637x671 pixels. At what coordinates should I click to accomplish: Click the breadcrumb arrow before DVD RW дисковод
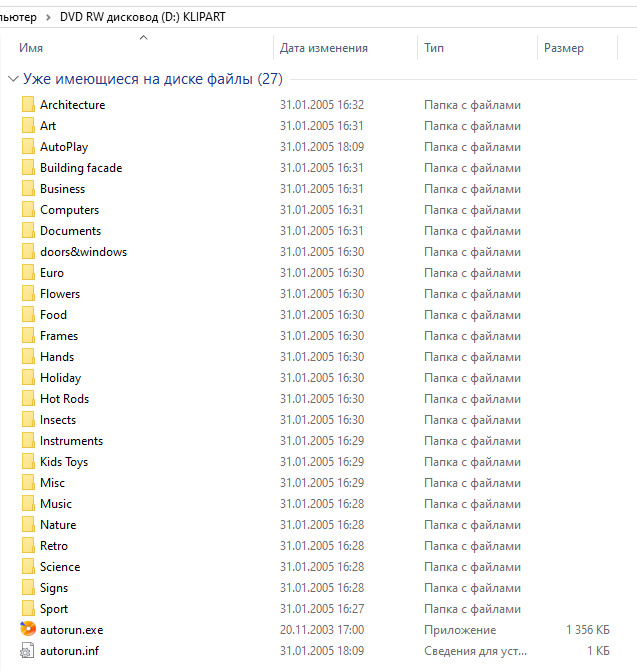pos(48,17)
